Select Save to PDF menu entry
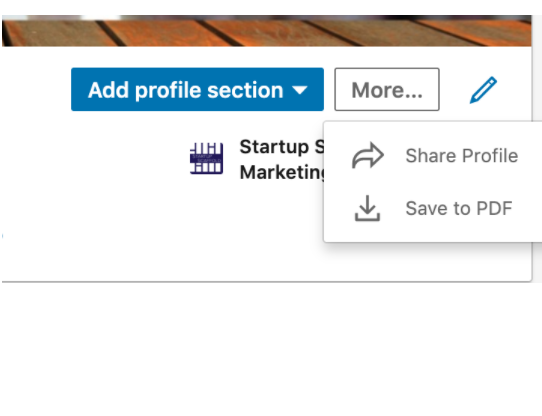The height and width of the screenshot is (416, 542). pyautogui.click(x=435, y=208)
